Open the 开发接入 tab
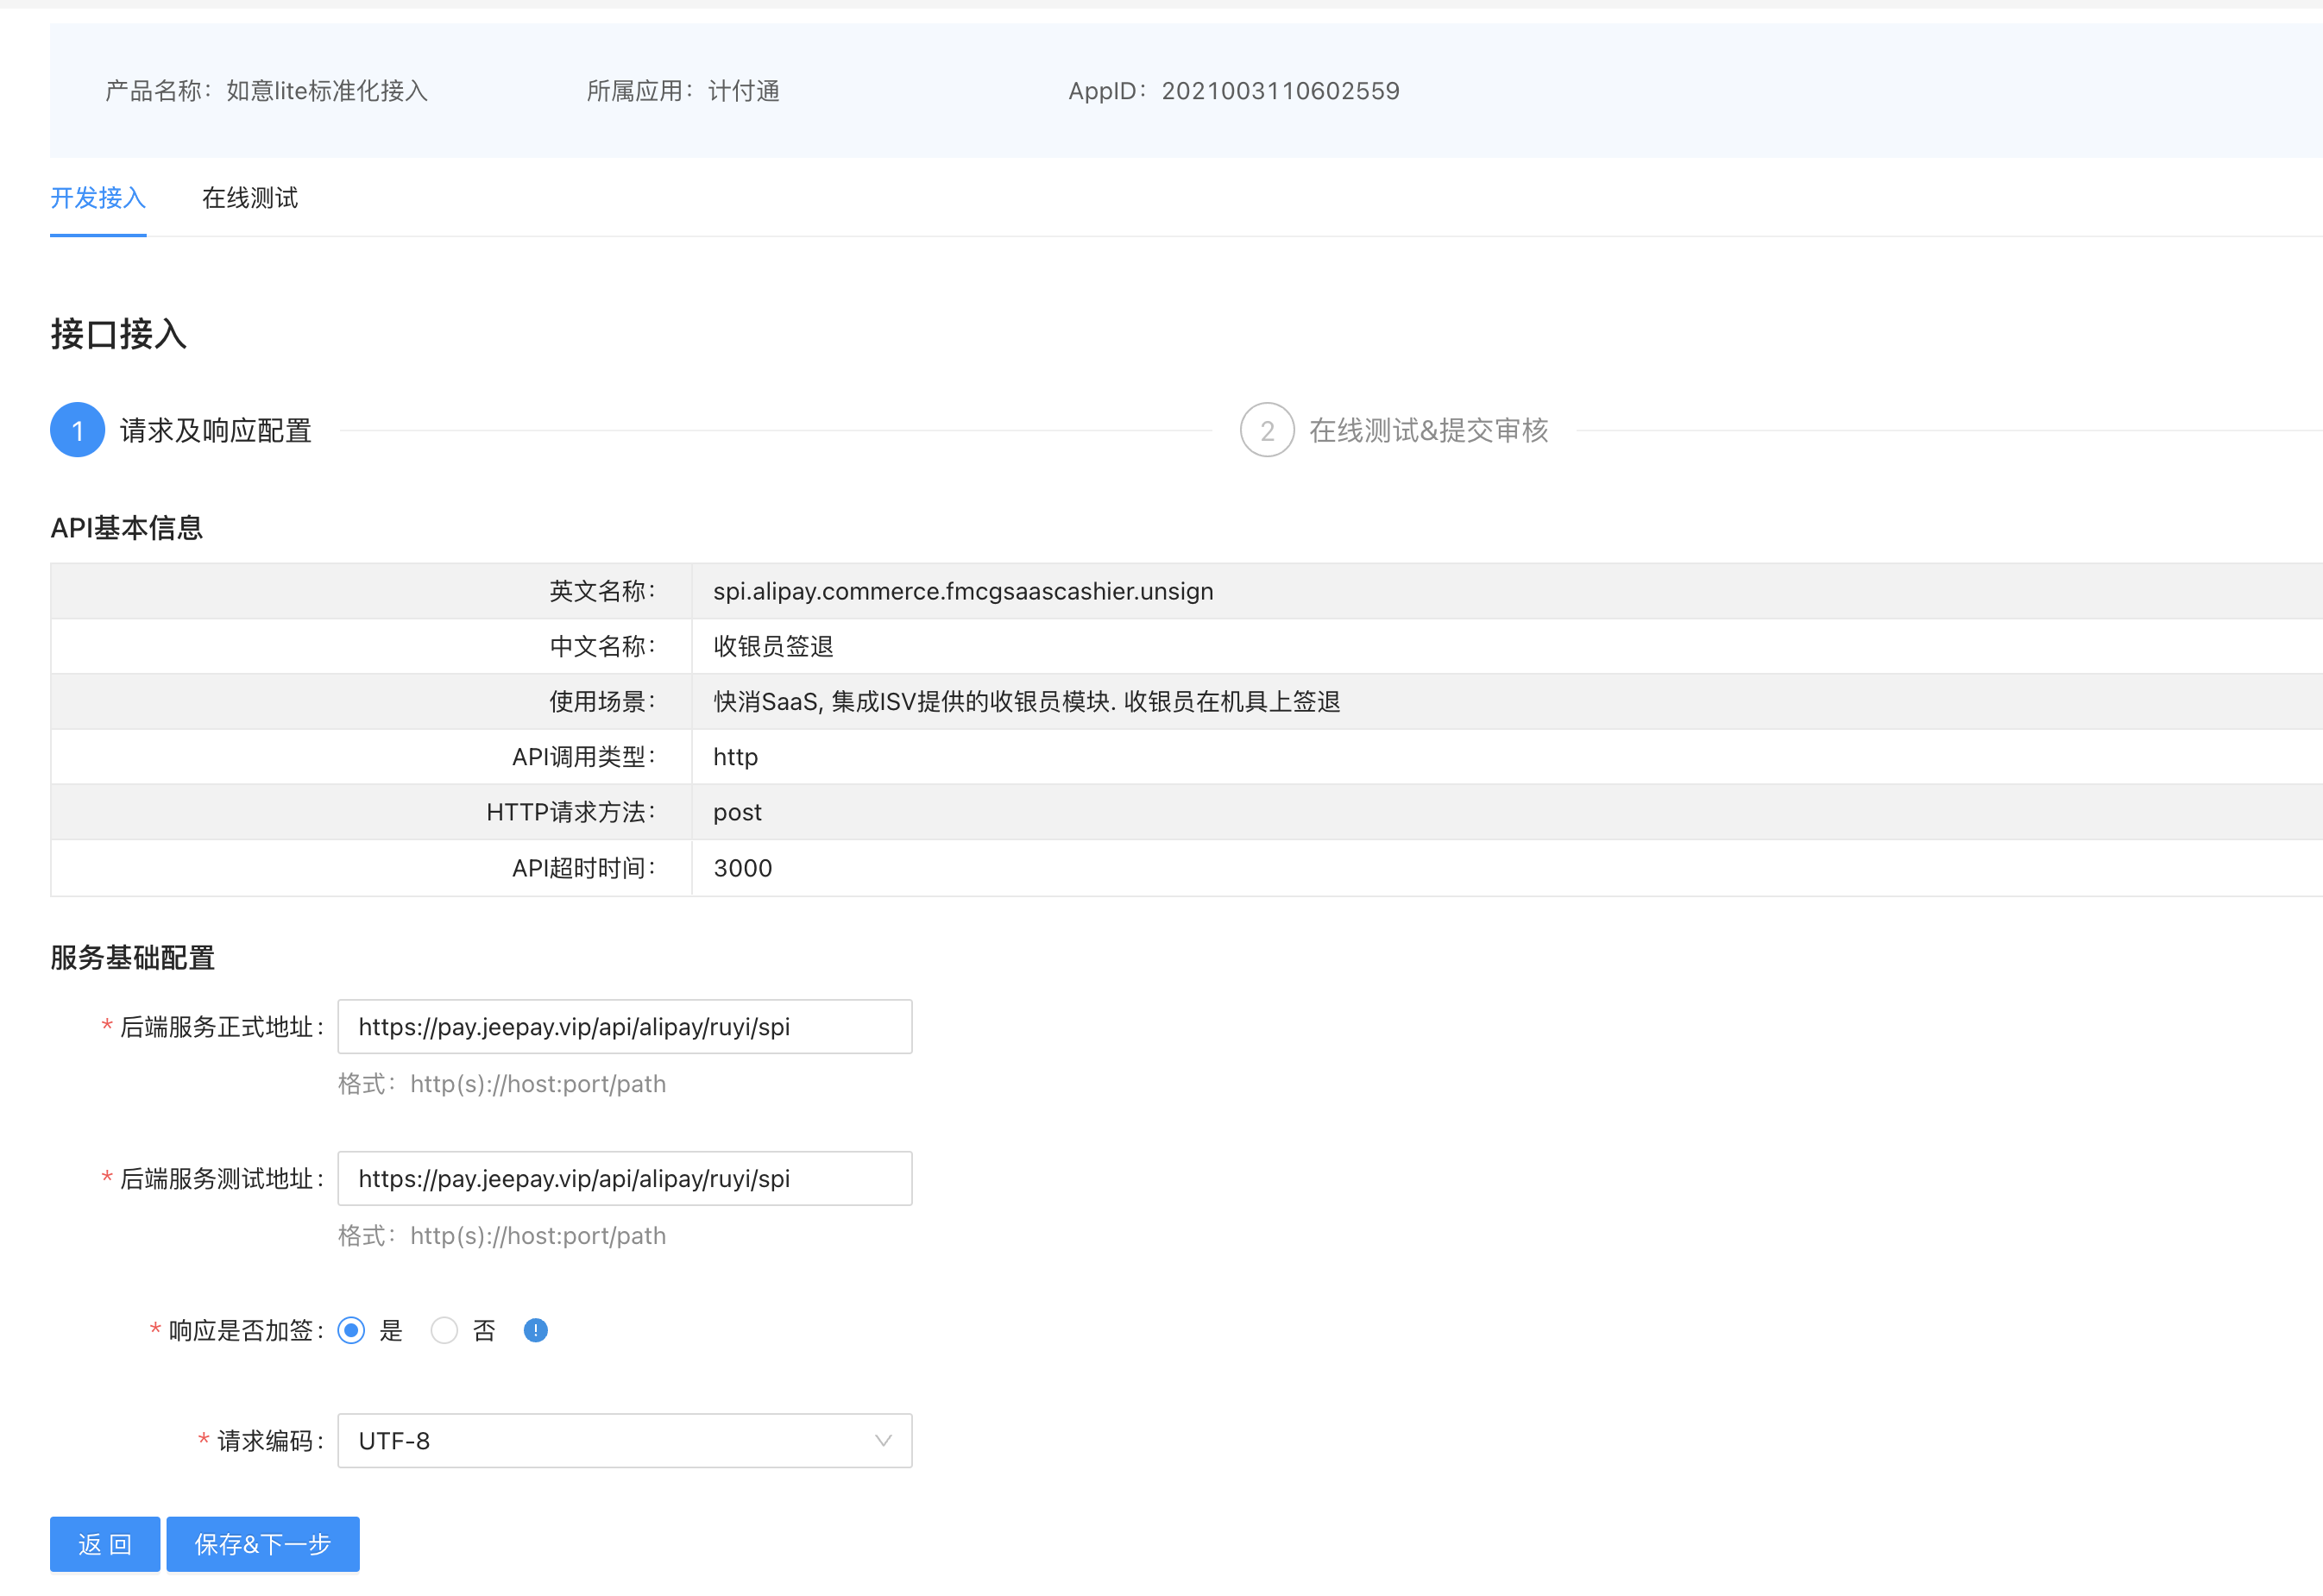The image size is (2323, 1596). pos(98,198)
